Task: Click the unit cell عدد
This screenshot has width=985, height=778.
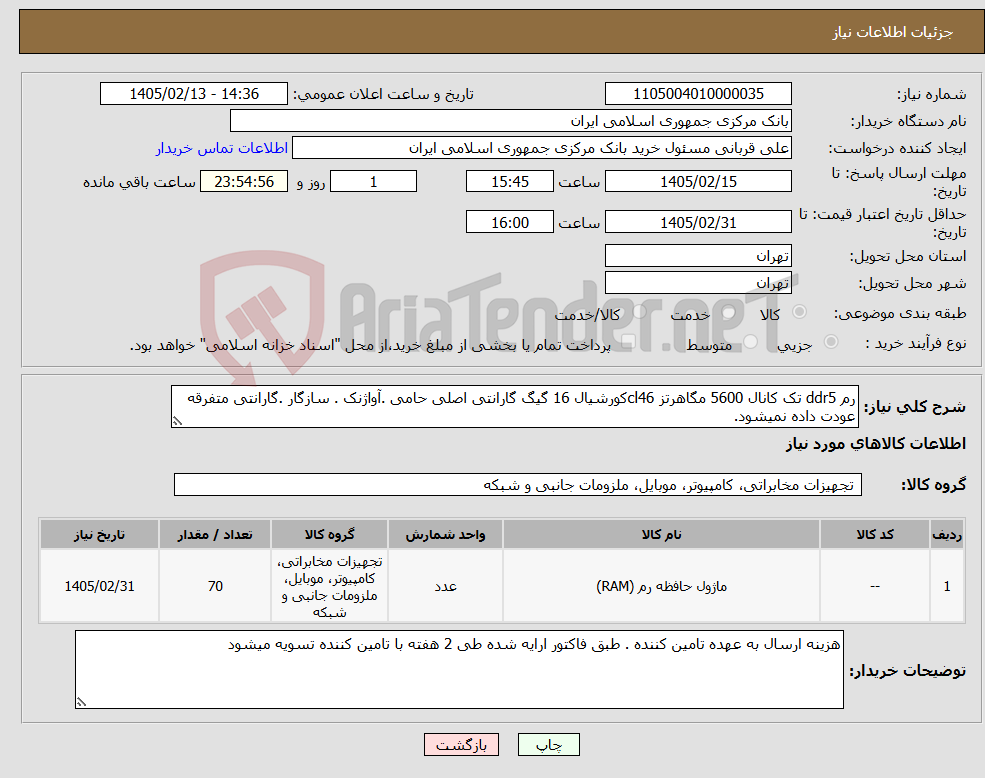Action: [x=445, y=586]
